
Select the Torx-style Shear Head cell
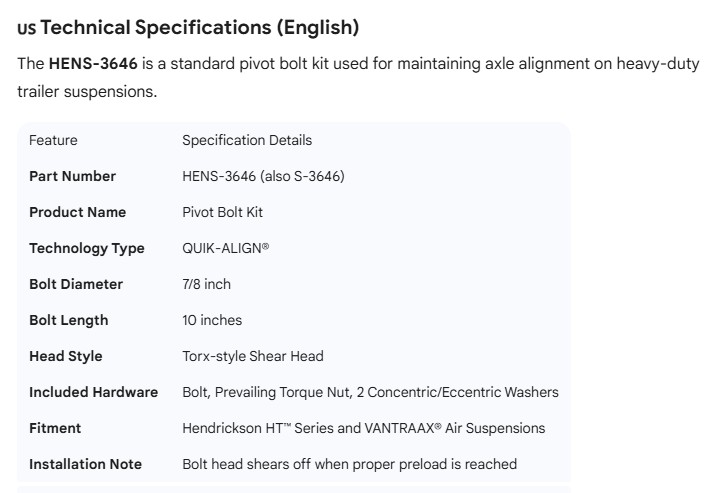[x=253, y=356]
